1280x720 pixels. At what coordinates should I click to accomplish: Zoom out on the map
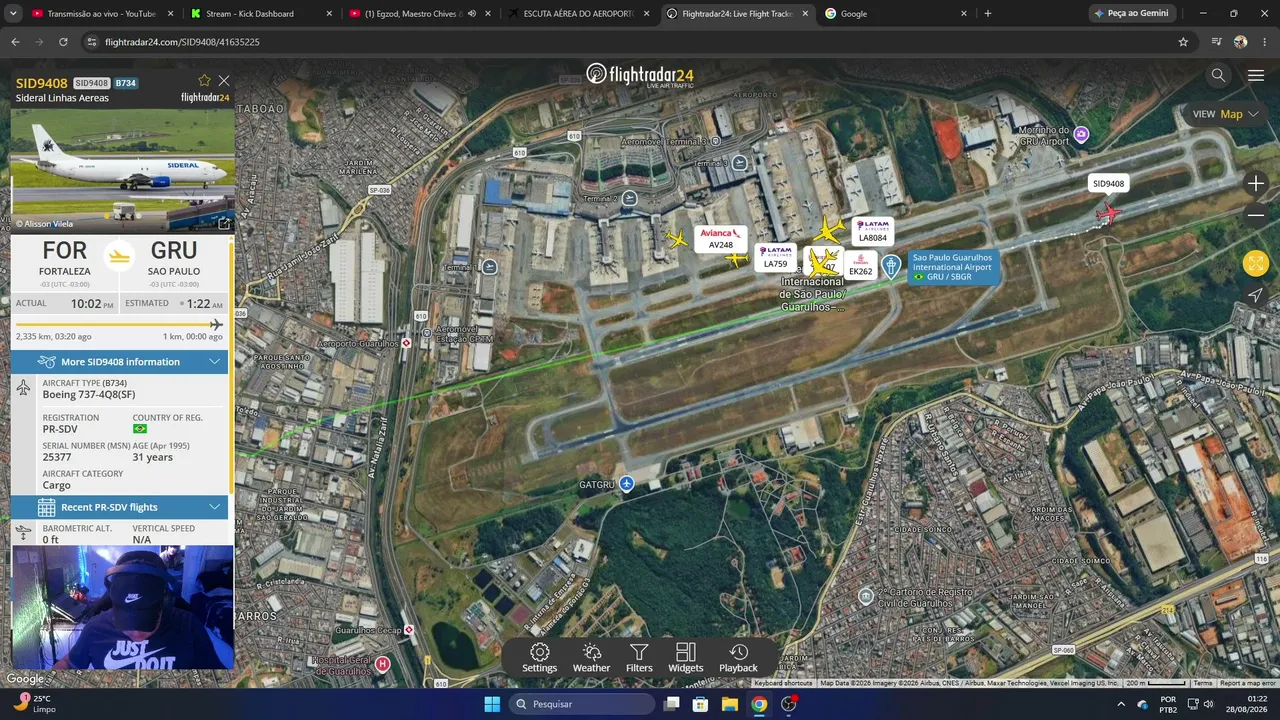point(1256,215)
